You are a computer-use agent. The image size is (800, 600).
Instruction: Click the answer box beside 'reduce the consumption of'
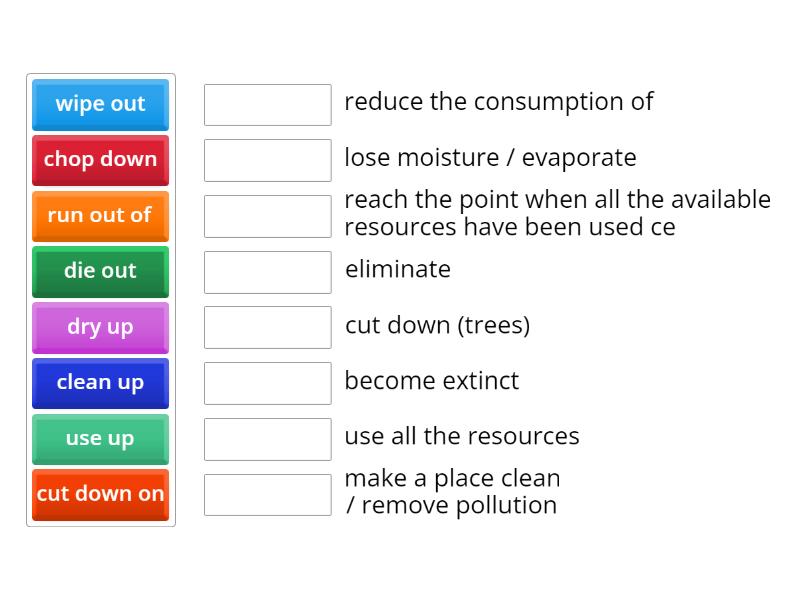coord(267,102)
